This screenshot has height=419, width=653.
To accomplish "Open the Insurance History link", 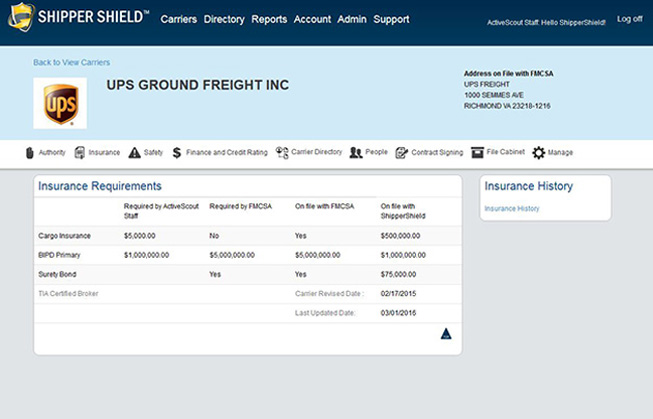I will pyautogui.click(x=512, y=209).
